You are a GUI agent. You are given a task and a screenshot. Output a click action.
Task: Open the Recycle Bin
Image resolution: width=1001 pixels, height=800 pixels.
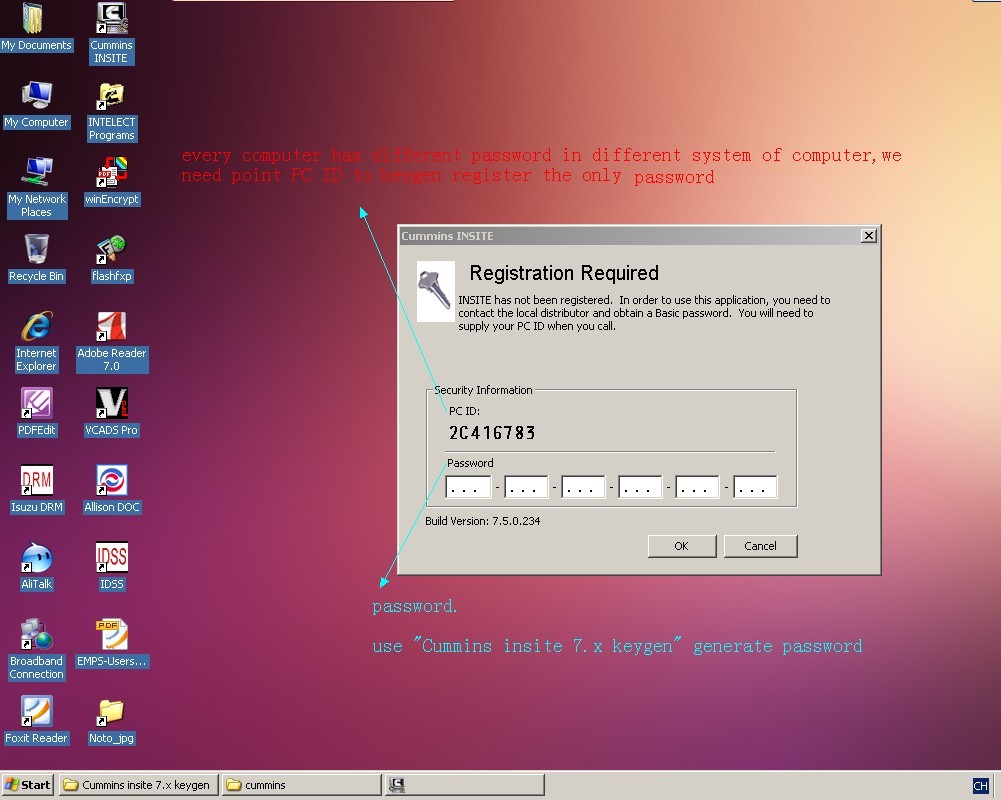point(37,249)
